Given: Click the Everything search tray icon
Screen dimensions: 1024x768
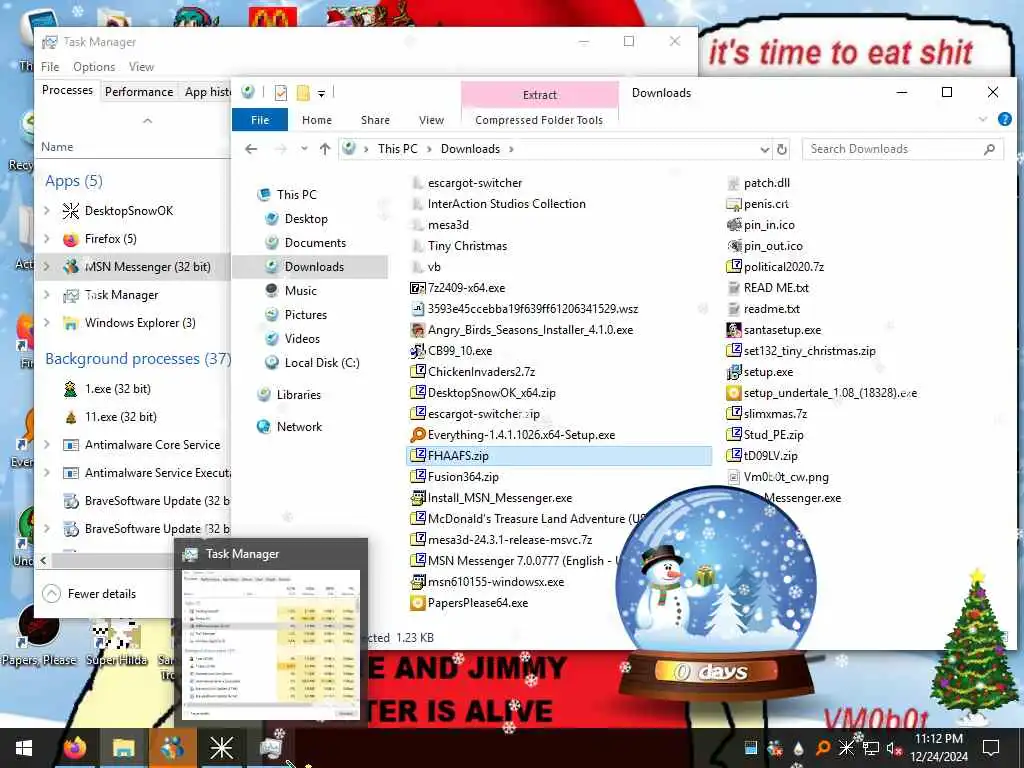Looking at the screenshot, I should point(823,748).
